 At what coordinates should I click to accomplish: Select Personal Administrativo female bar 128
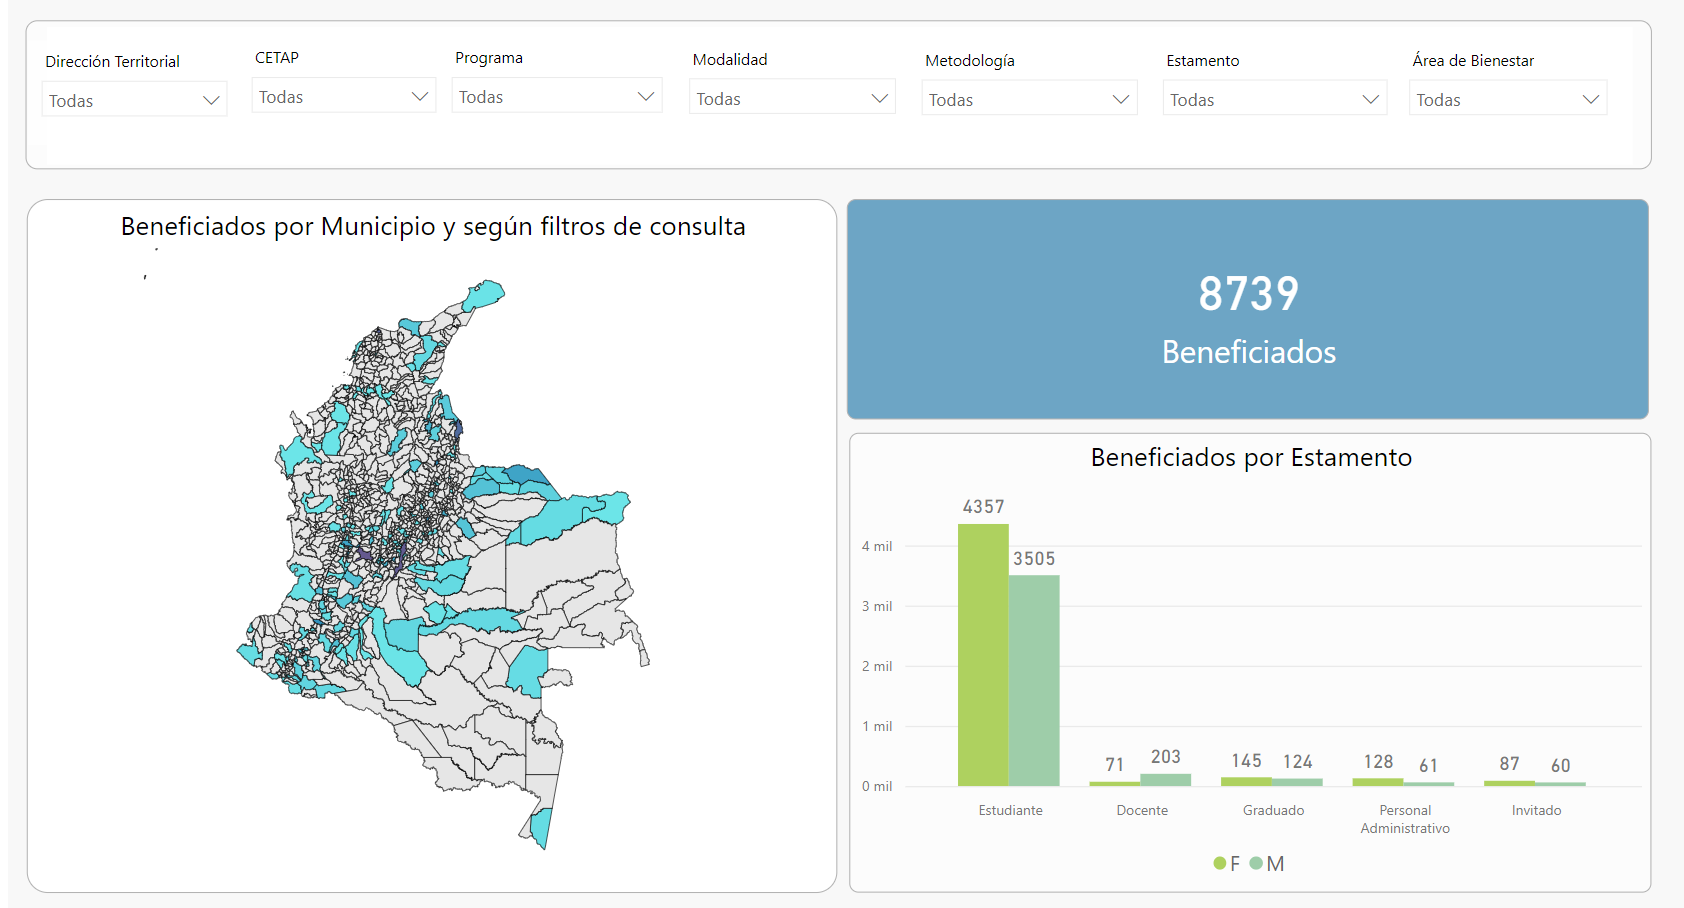(x=1378, y=782)
